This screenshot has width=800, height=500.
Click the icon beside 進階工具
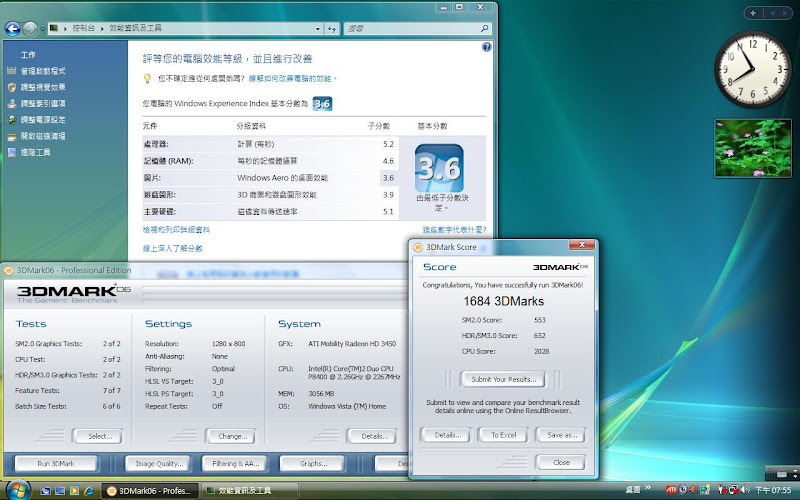pos(12,152)
